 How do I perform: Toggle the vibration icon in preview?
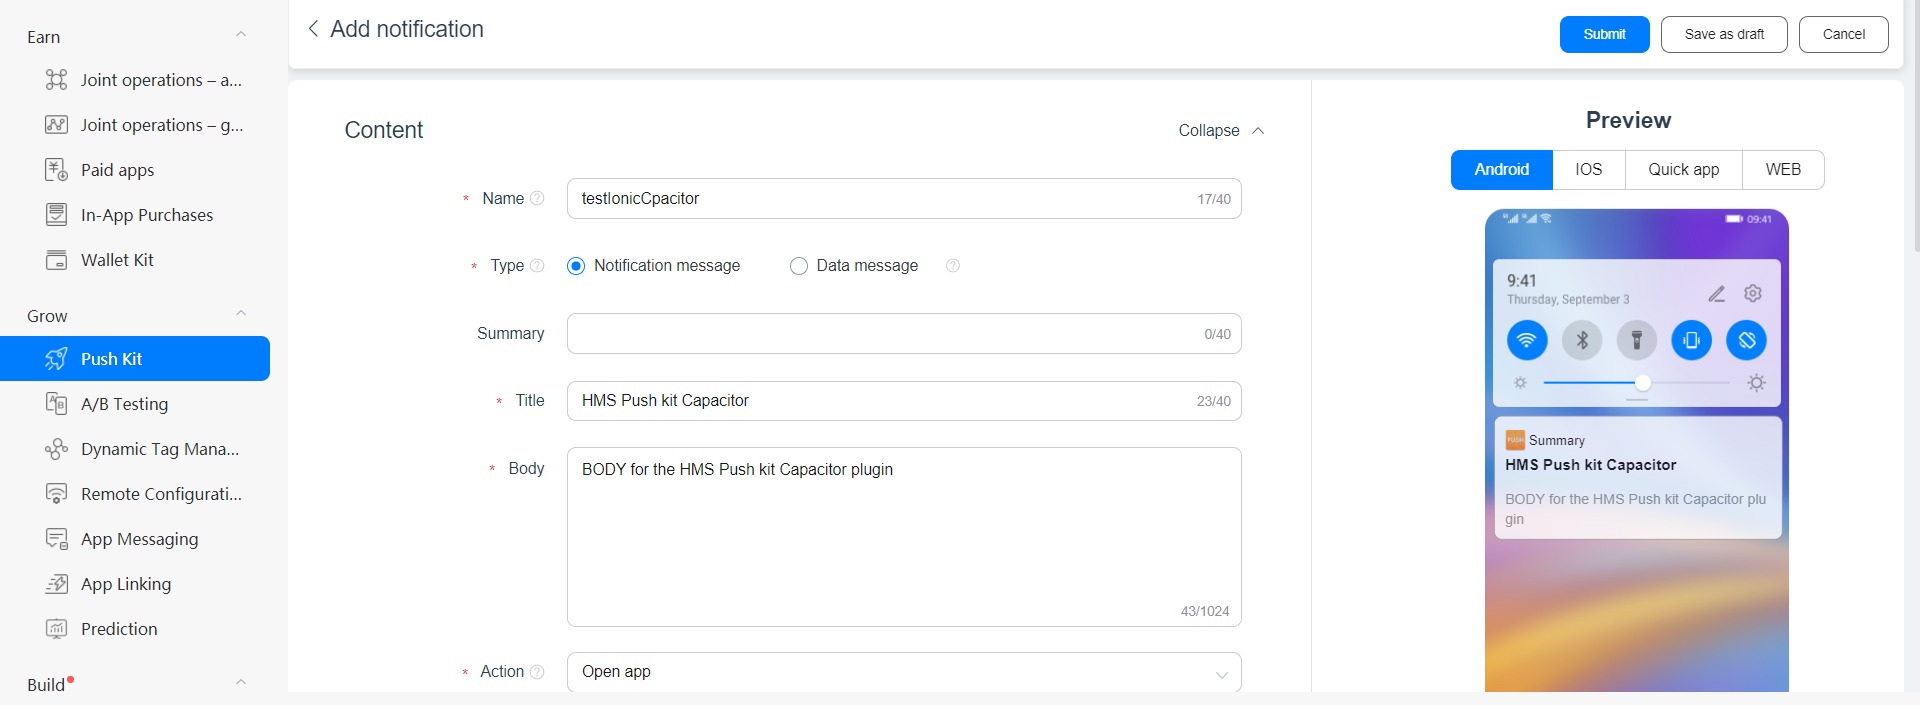click(1692, 340)
